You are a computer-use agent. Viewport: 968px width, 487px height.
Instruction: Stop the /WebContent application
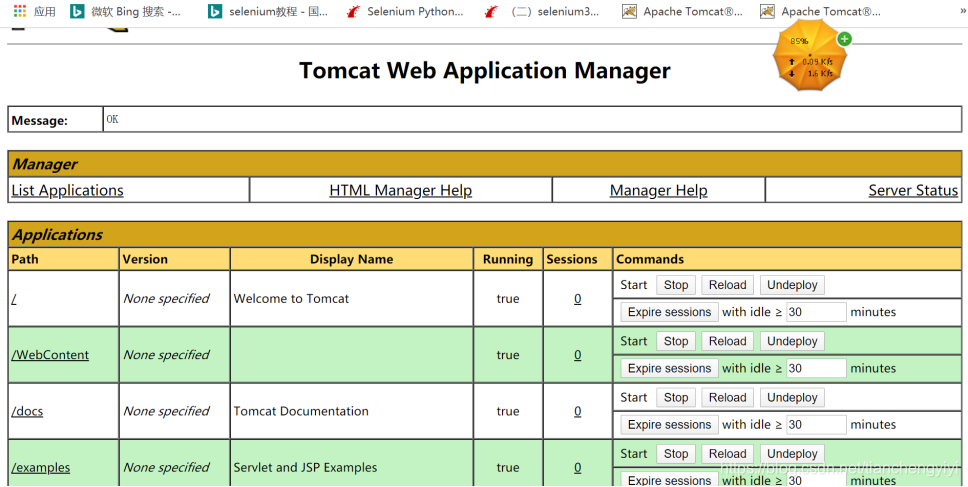(676, 341)
